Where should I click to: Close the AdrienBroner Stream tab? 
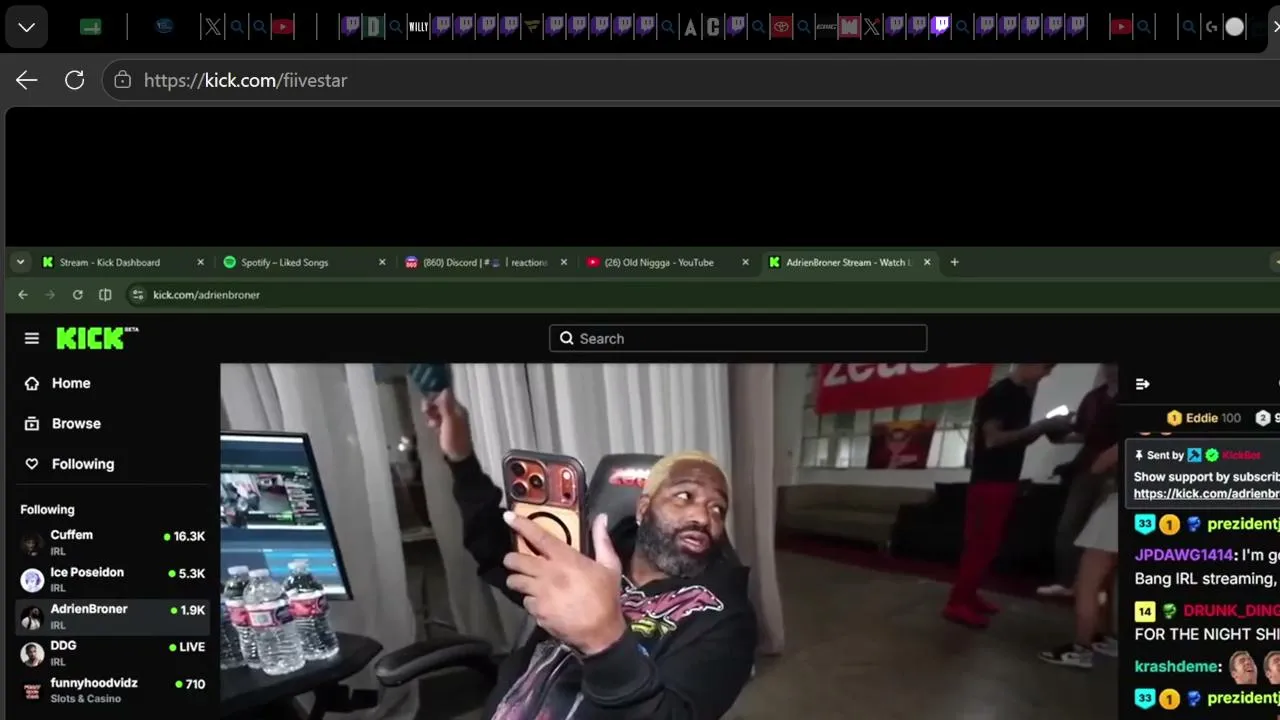[927, 262]
